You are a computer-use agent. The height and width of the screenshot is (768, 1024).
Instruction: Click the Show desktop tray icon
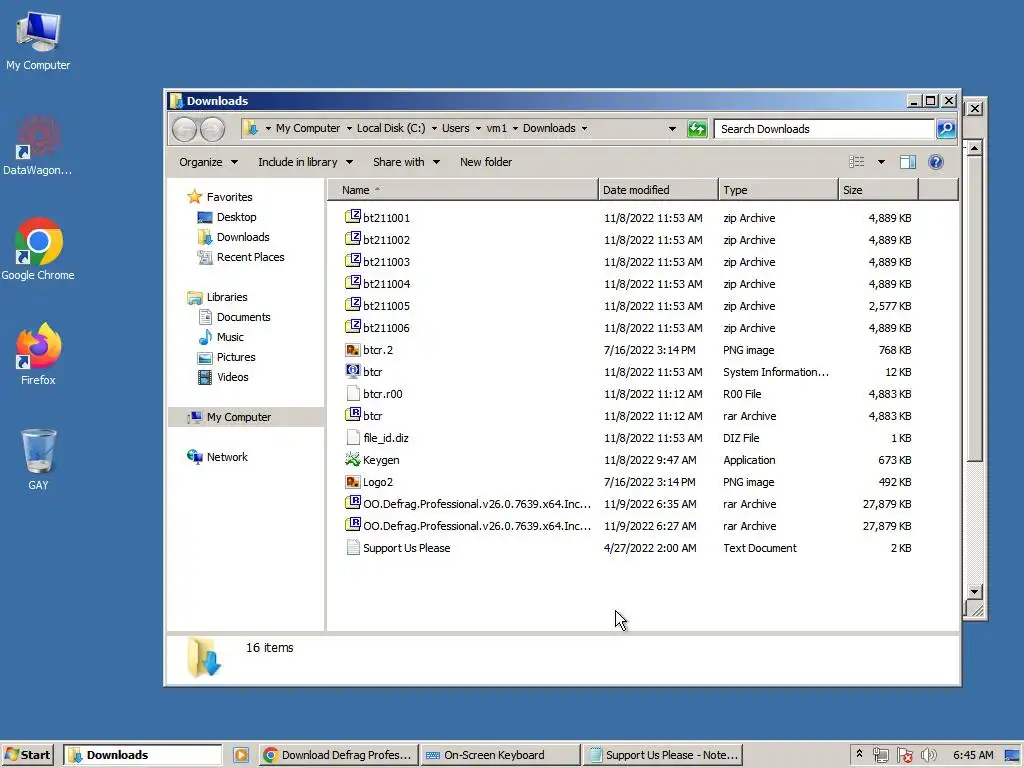1012,755
